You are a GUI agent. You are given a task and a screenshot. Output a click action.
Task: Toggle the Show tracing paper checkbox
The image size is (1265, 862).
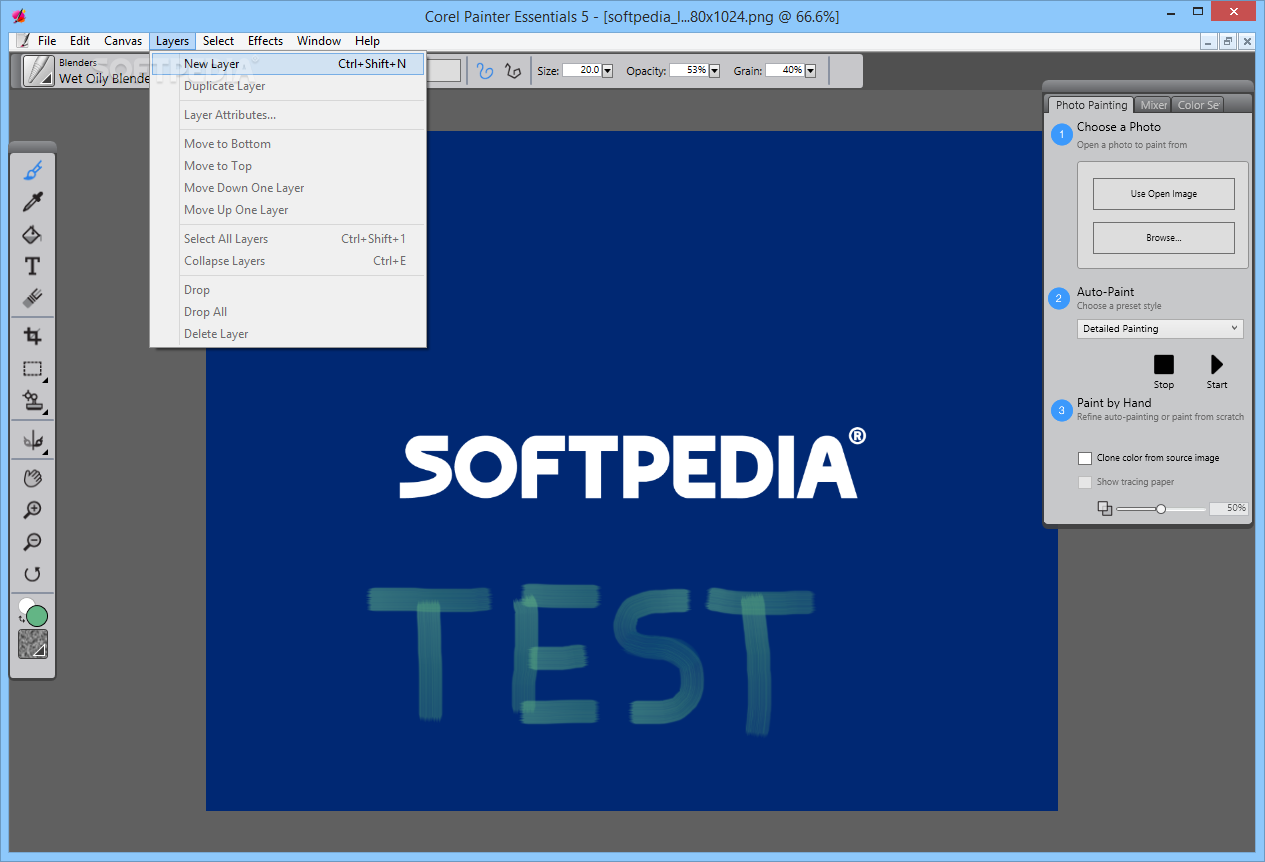point(1085,482)
